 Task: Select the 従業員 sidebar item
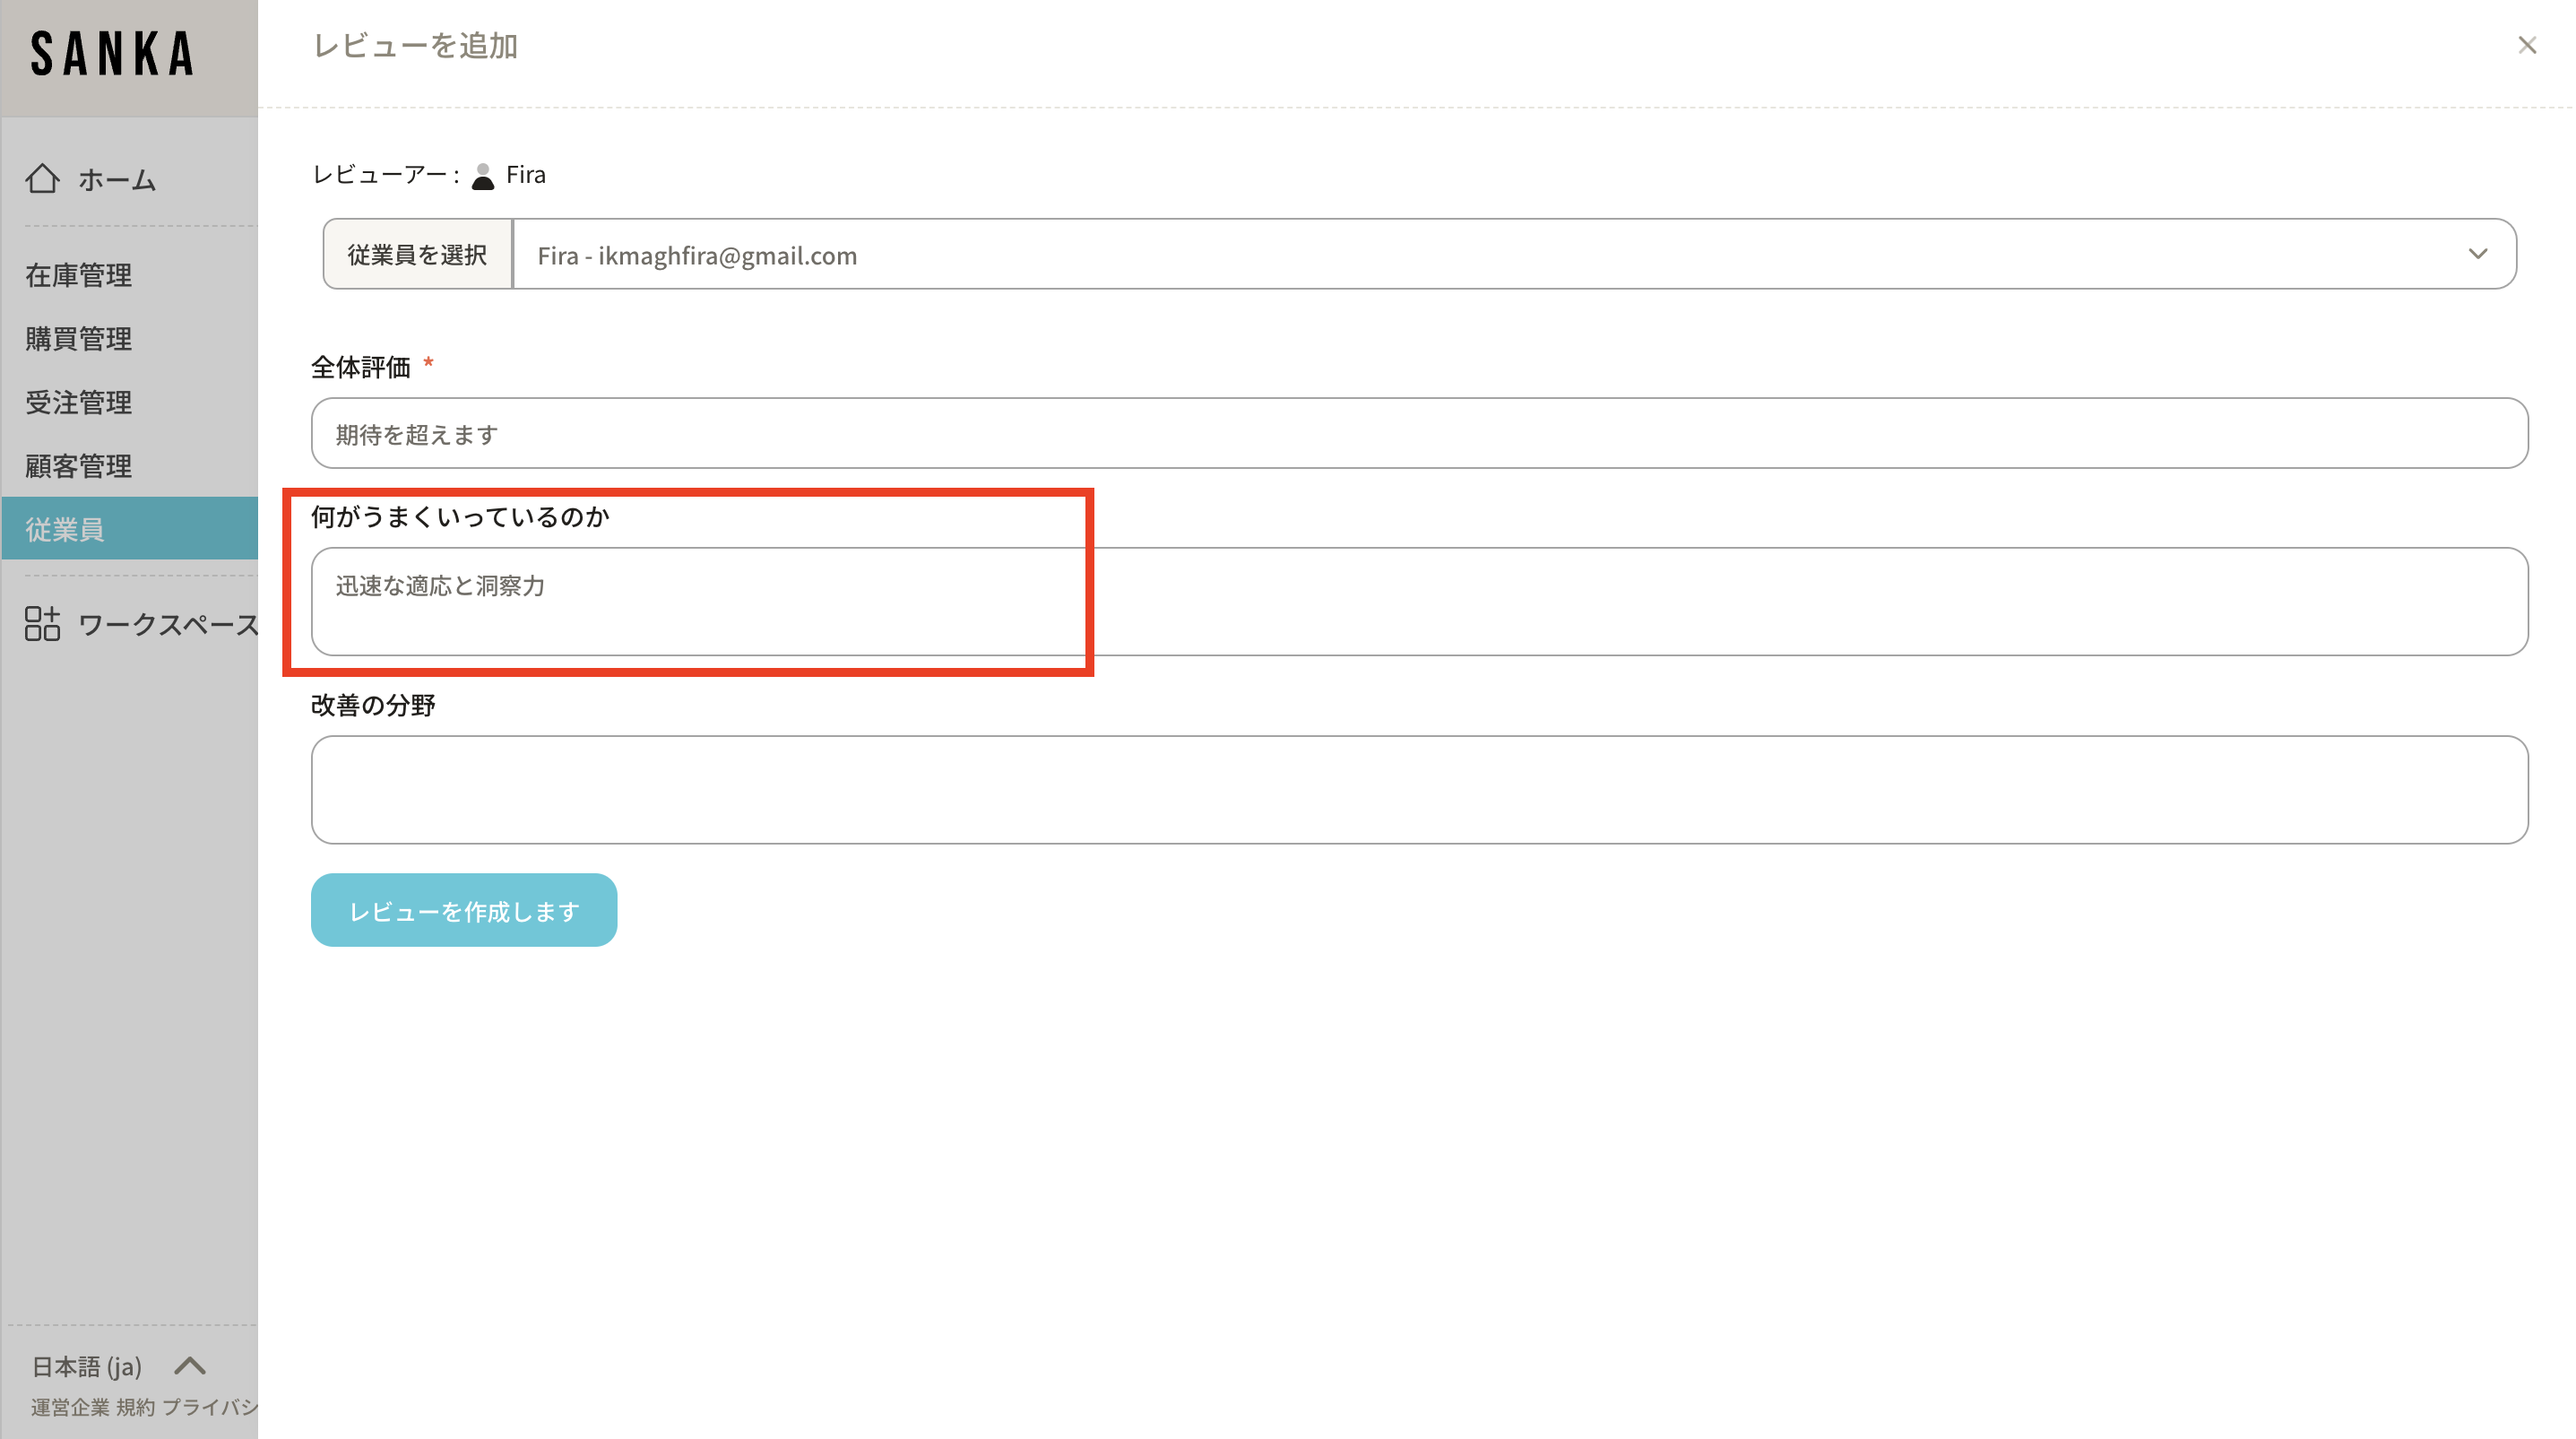tap(66, 529)
